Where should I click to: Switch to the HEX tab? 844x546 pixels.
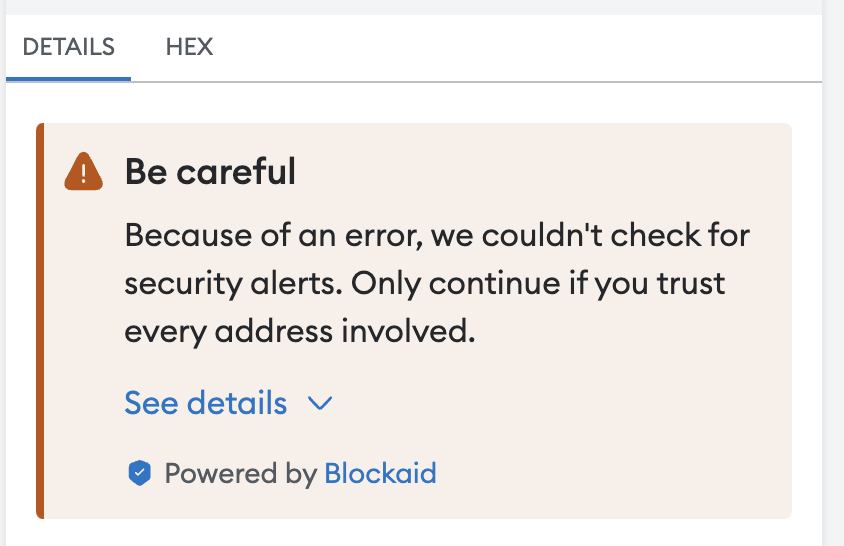click(189, 47)
